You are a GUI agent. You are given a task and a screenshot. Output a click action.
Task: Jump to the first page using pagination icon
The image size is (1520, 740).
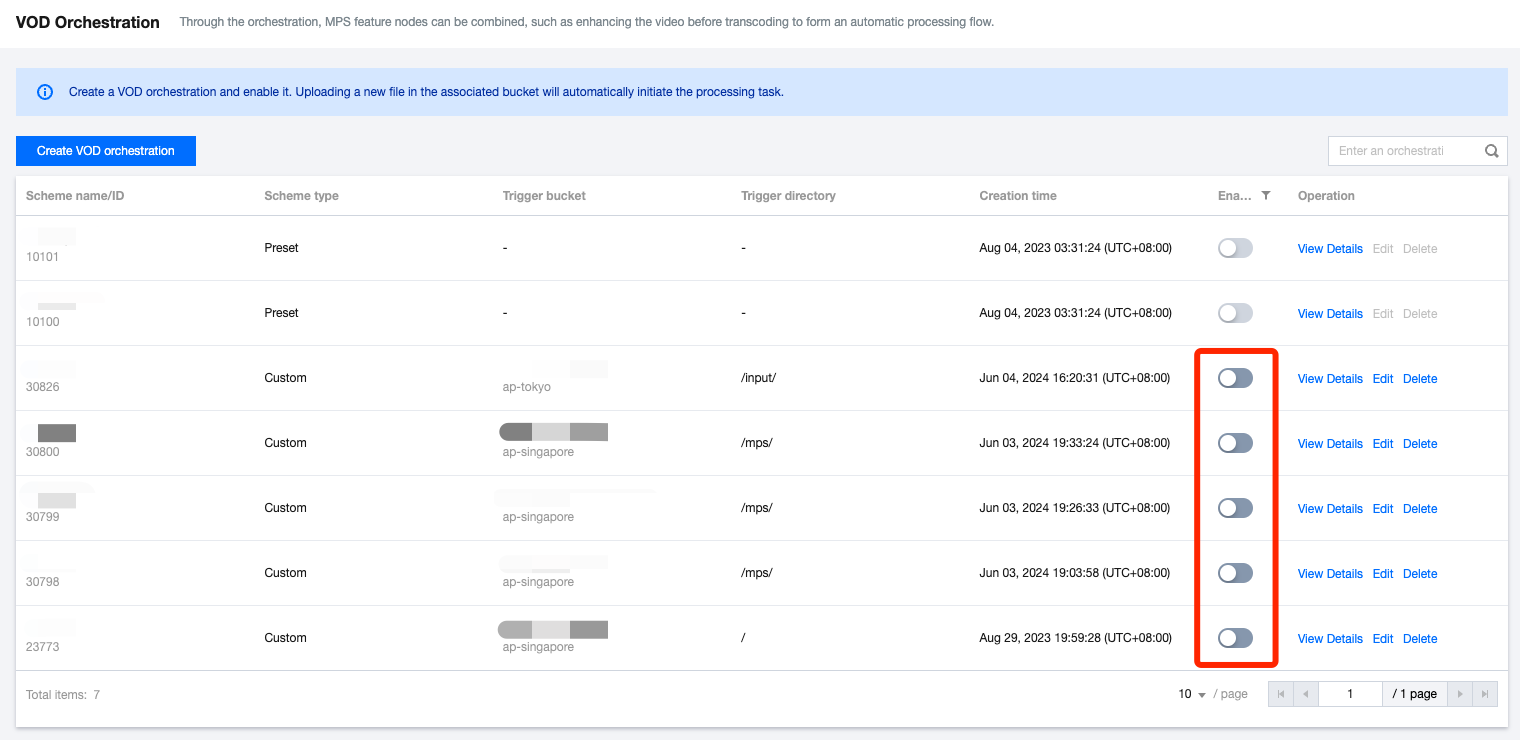[1281, 693]
